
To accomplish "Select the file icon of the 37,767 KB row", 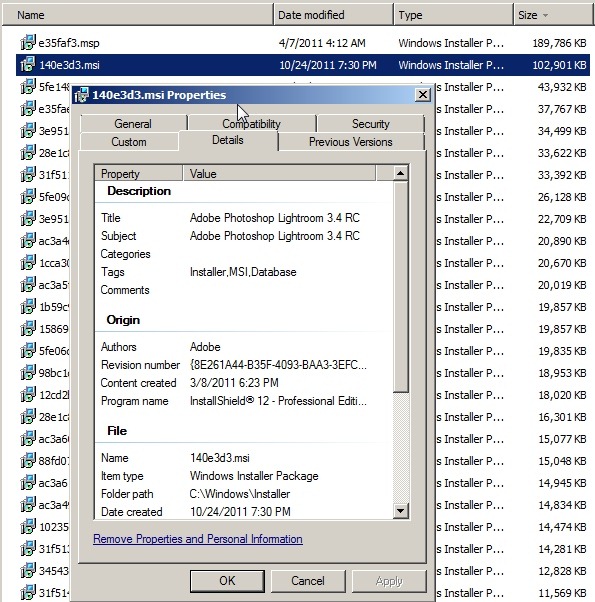I will (x=28, y=109).
